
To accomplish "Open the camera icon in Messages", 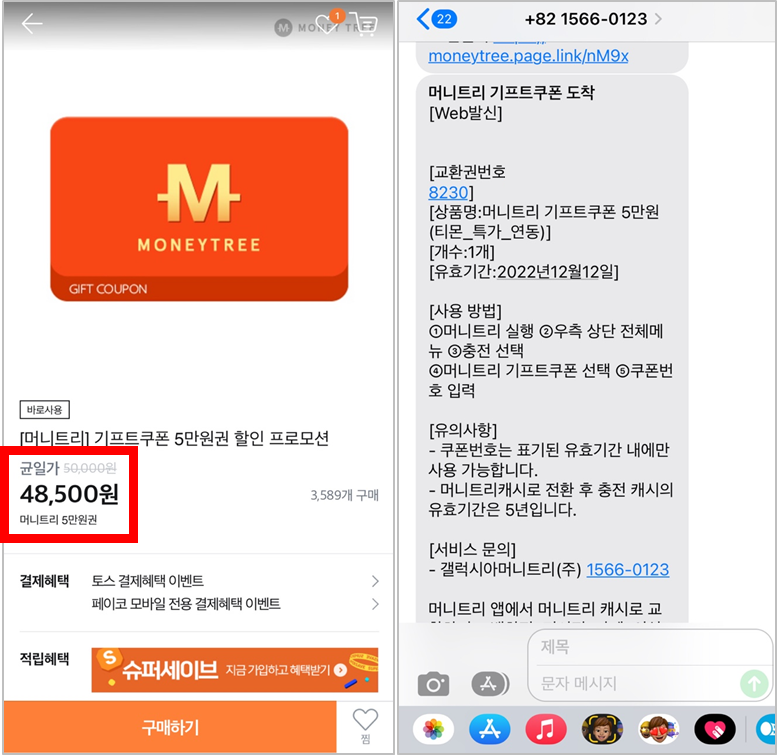I will click(x=434, y=684).
